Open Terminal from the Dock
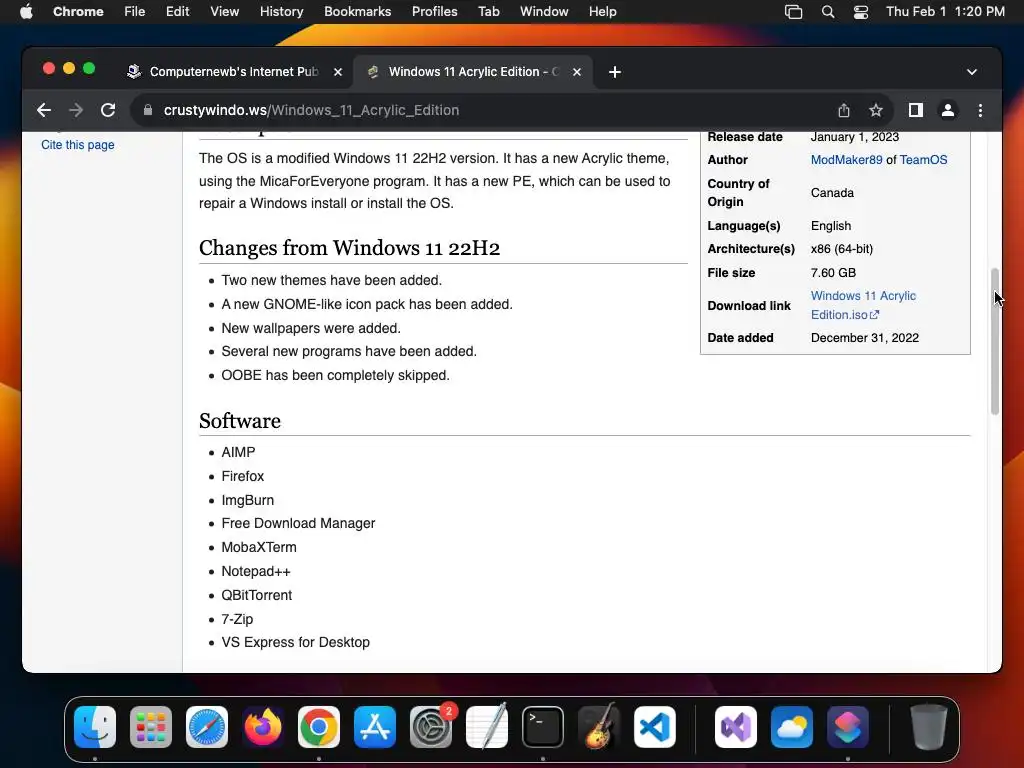Viewport: 1024px width, 768px height. pos(543,727)
